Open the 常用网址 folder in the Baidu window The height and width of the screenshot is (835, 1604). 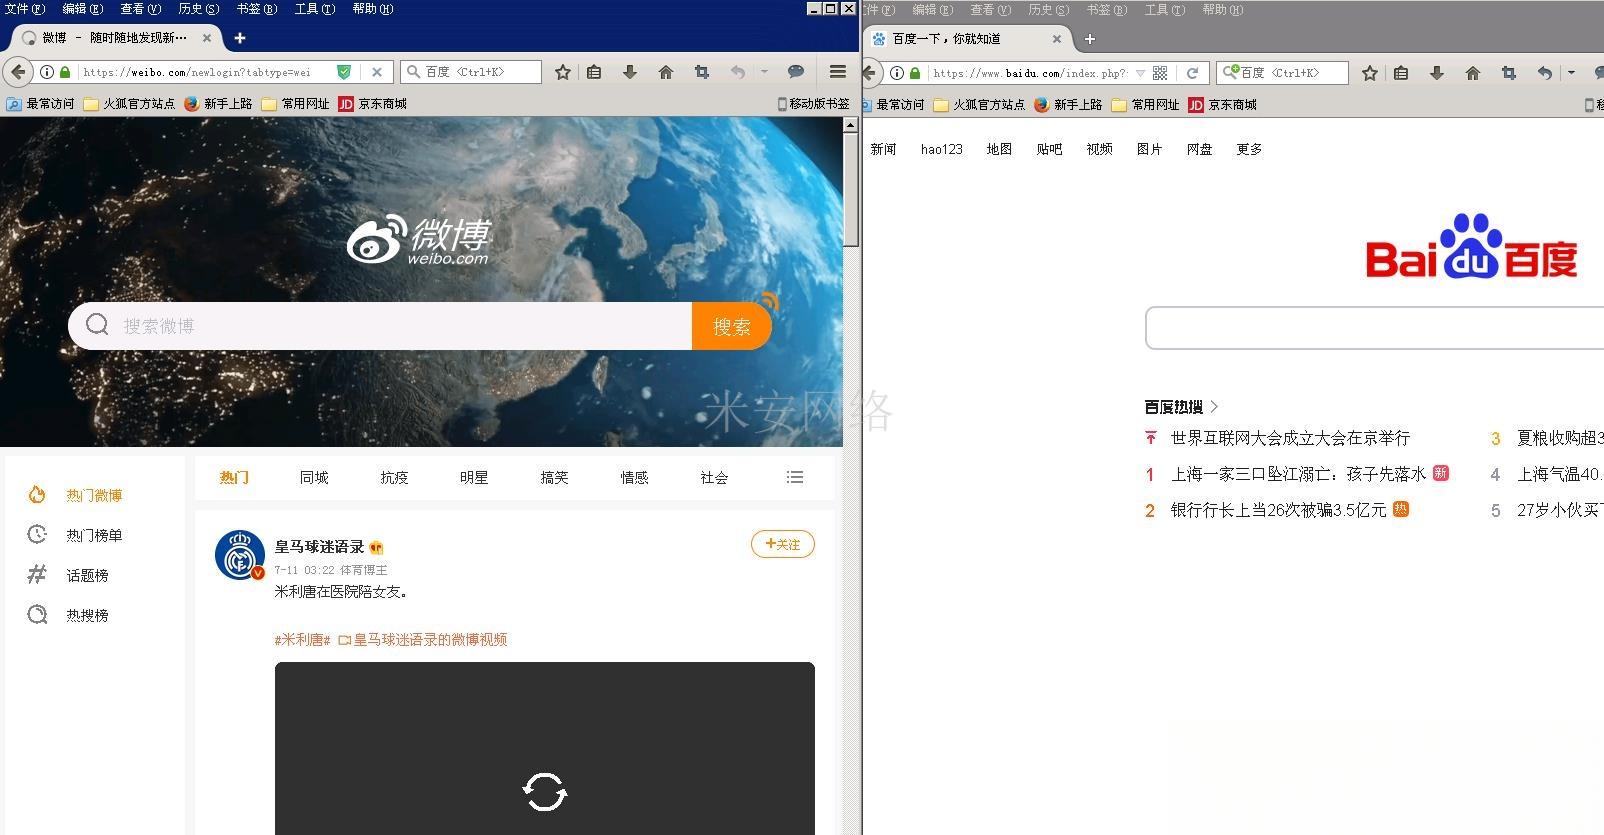(x=1145, y=104)
